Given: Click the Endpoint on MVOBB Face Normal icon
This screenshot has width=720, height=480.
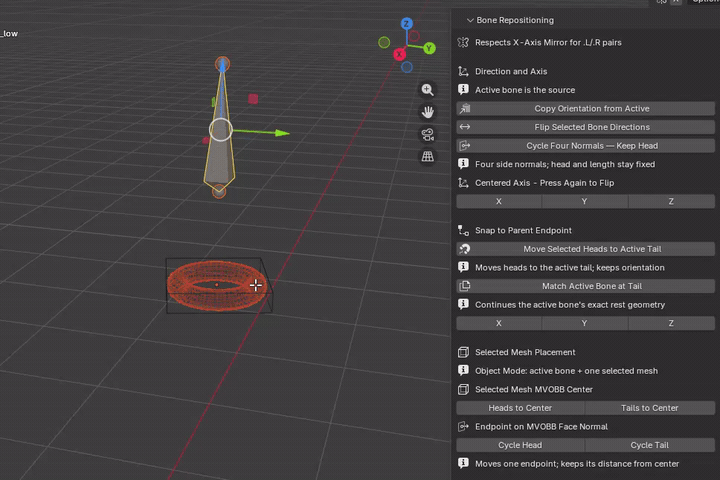Looking at the screenshot, I should (x=463, y=427).
